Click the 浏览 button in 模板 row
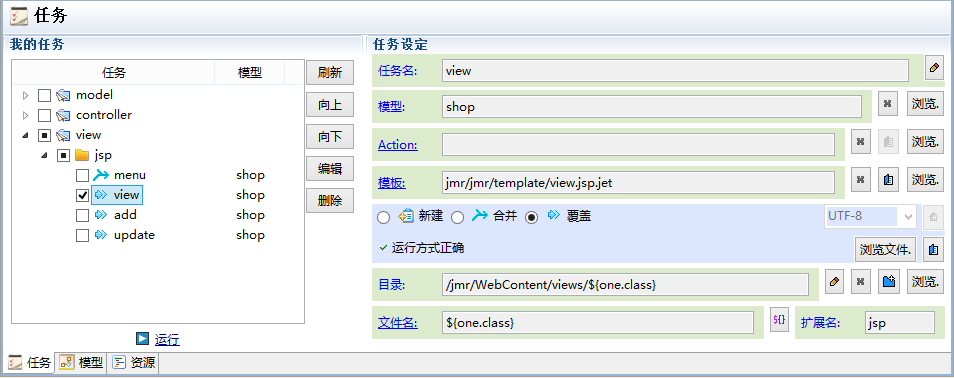This screenshot has width=954, height=378. [x=925, y=180]
